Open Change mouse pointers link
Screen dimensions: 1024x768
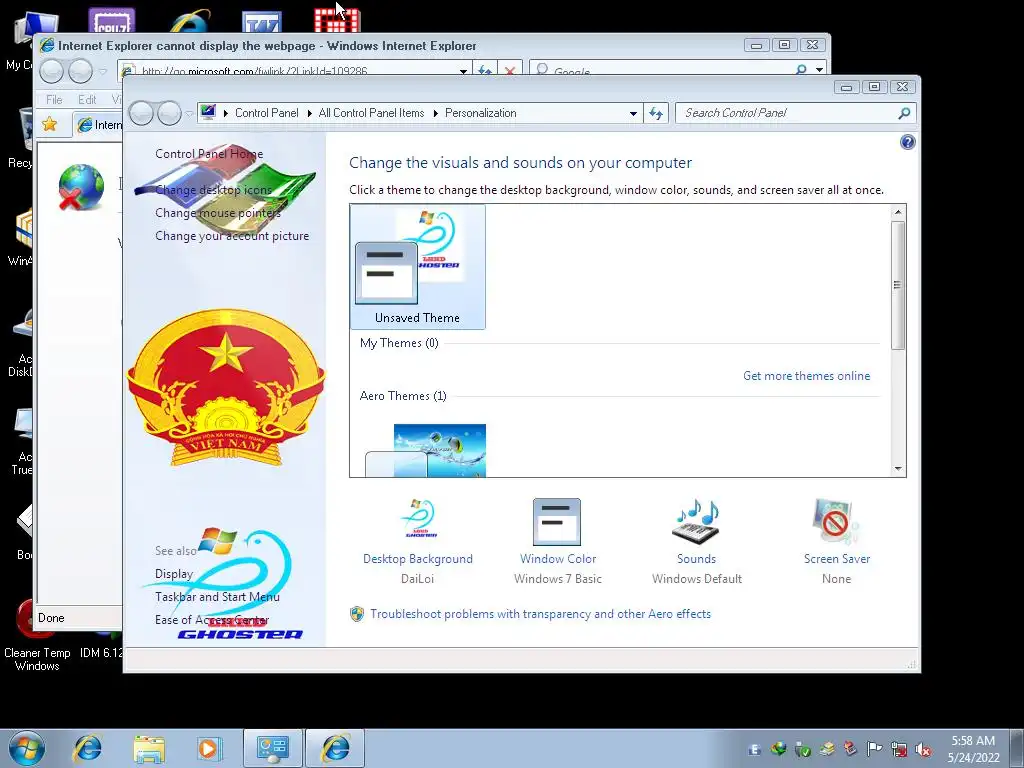(x=217, y=213)
